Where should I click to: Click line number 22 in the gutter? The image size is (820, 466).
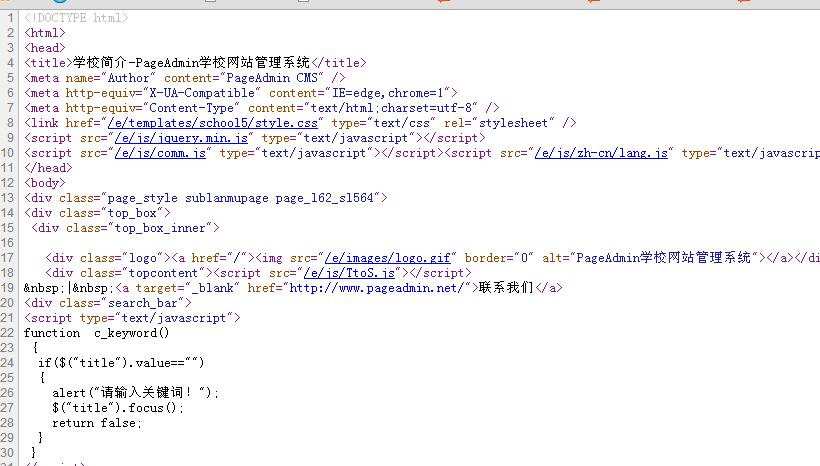coord(8,333)
